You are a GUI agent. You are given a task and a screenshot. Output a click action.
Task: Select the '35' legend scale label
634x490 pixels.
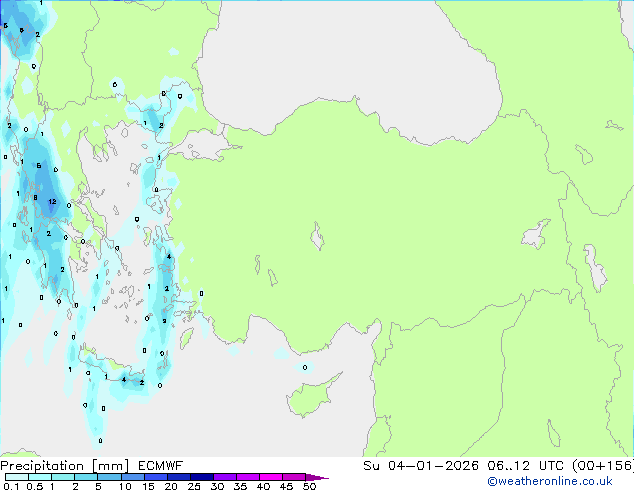pos(240,486)
